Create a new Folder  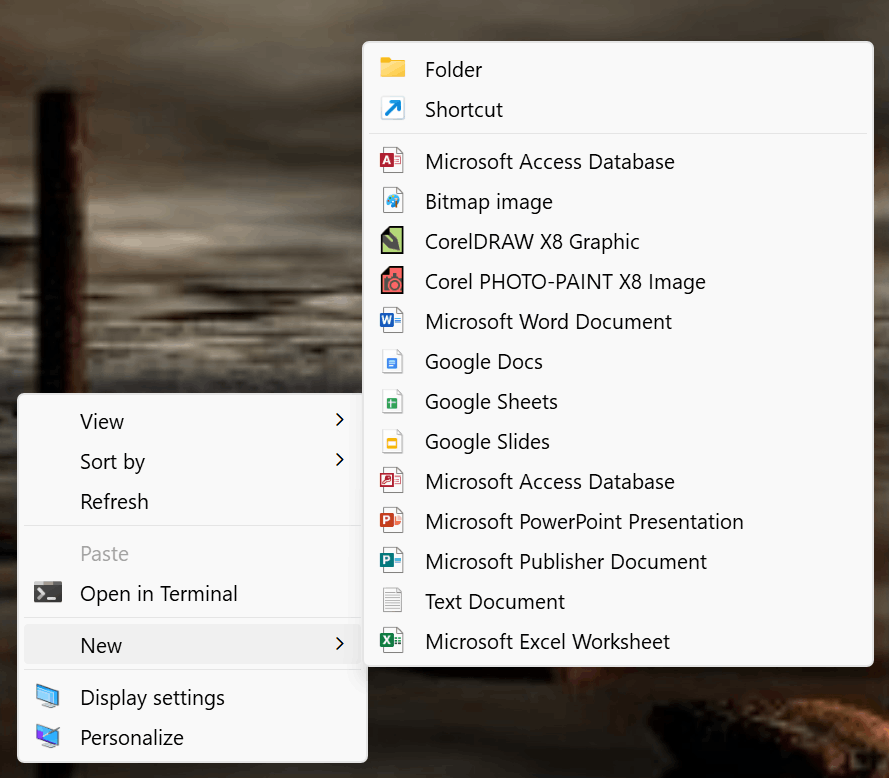618,69
